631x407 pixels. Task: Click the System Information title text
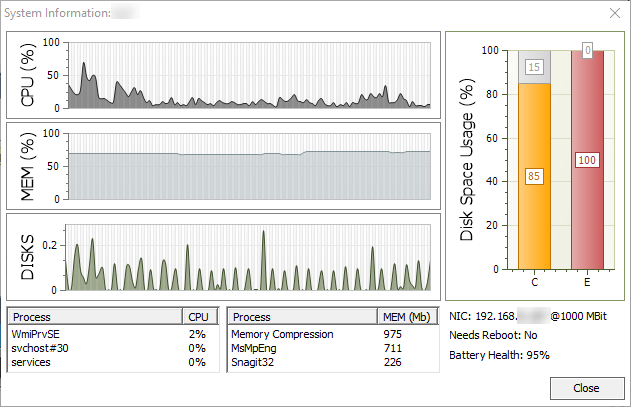57,13
